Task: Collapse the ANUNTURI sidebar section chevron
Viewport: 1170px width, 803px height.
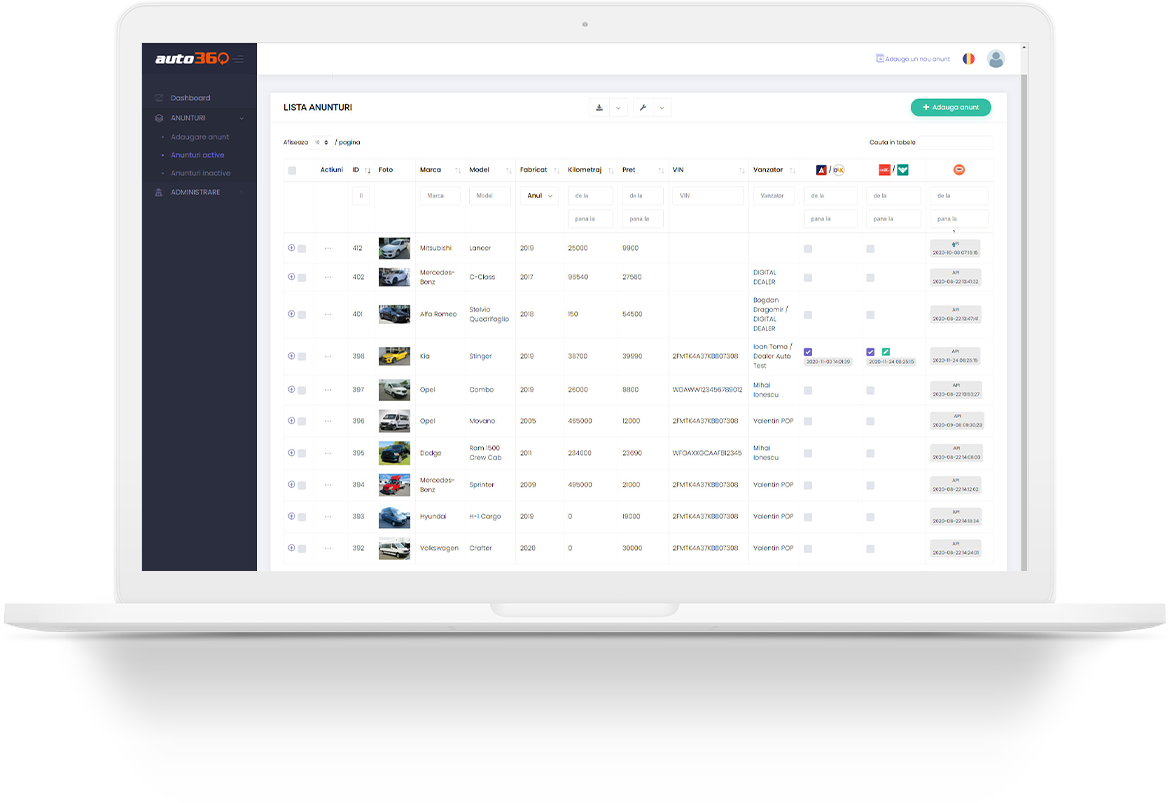Action: click(x=242, y=118)
